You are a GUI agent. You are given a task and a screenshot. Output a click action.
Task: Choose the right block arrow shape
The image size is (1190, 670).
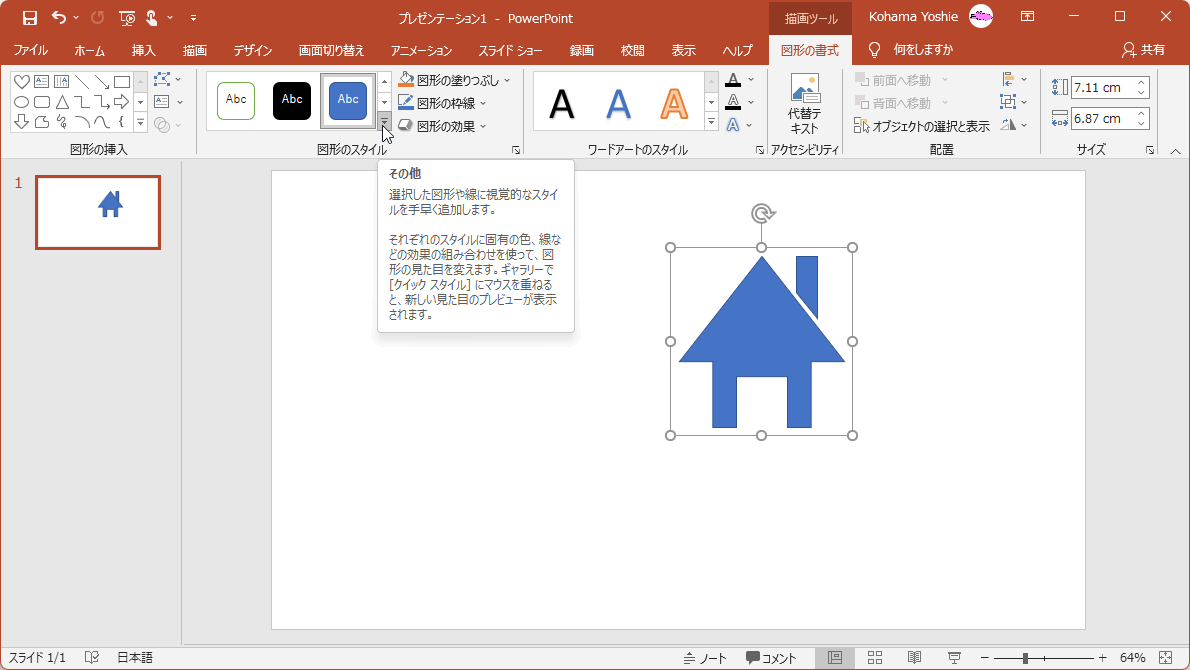121,102
